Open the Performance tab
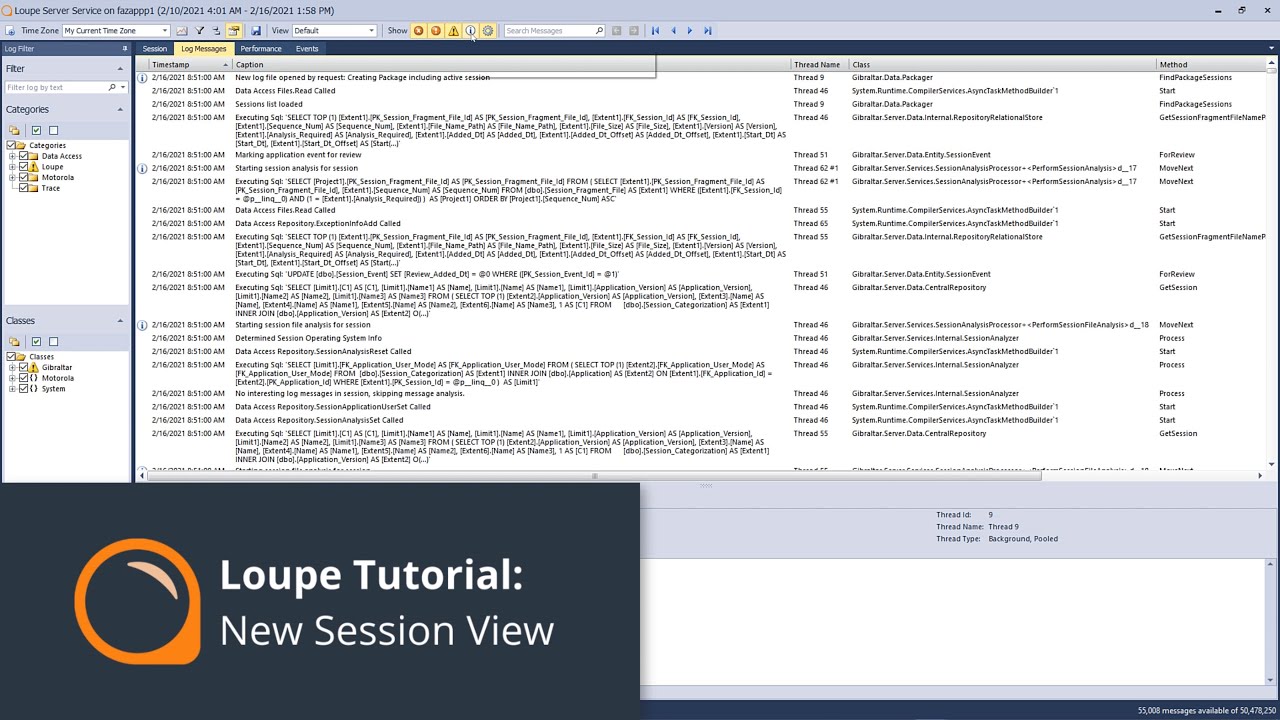The image size is (1280, 720). [x=260, y=49]
